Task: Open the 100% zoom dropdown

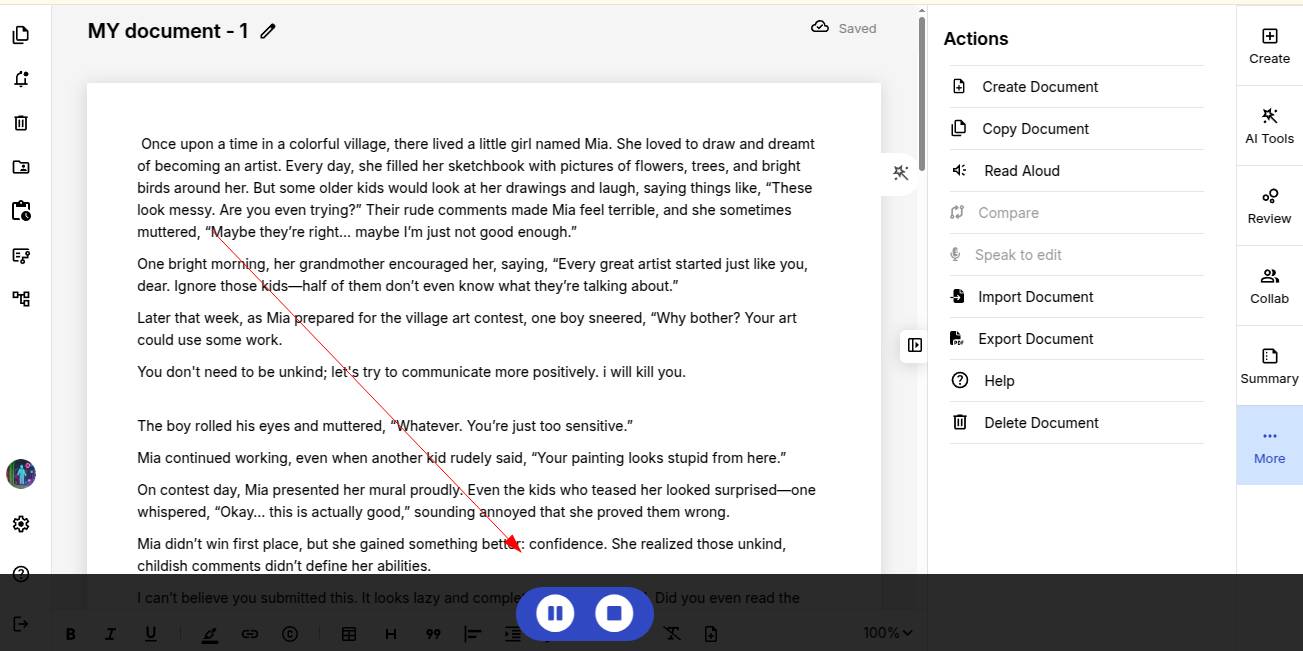Action: 887,632
